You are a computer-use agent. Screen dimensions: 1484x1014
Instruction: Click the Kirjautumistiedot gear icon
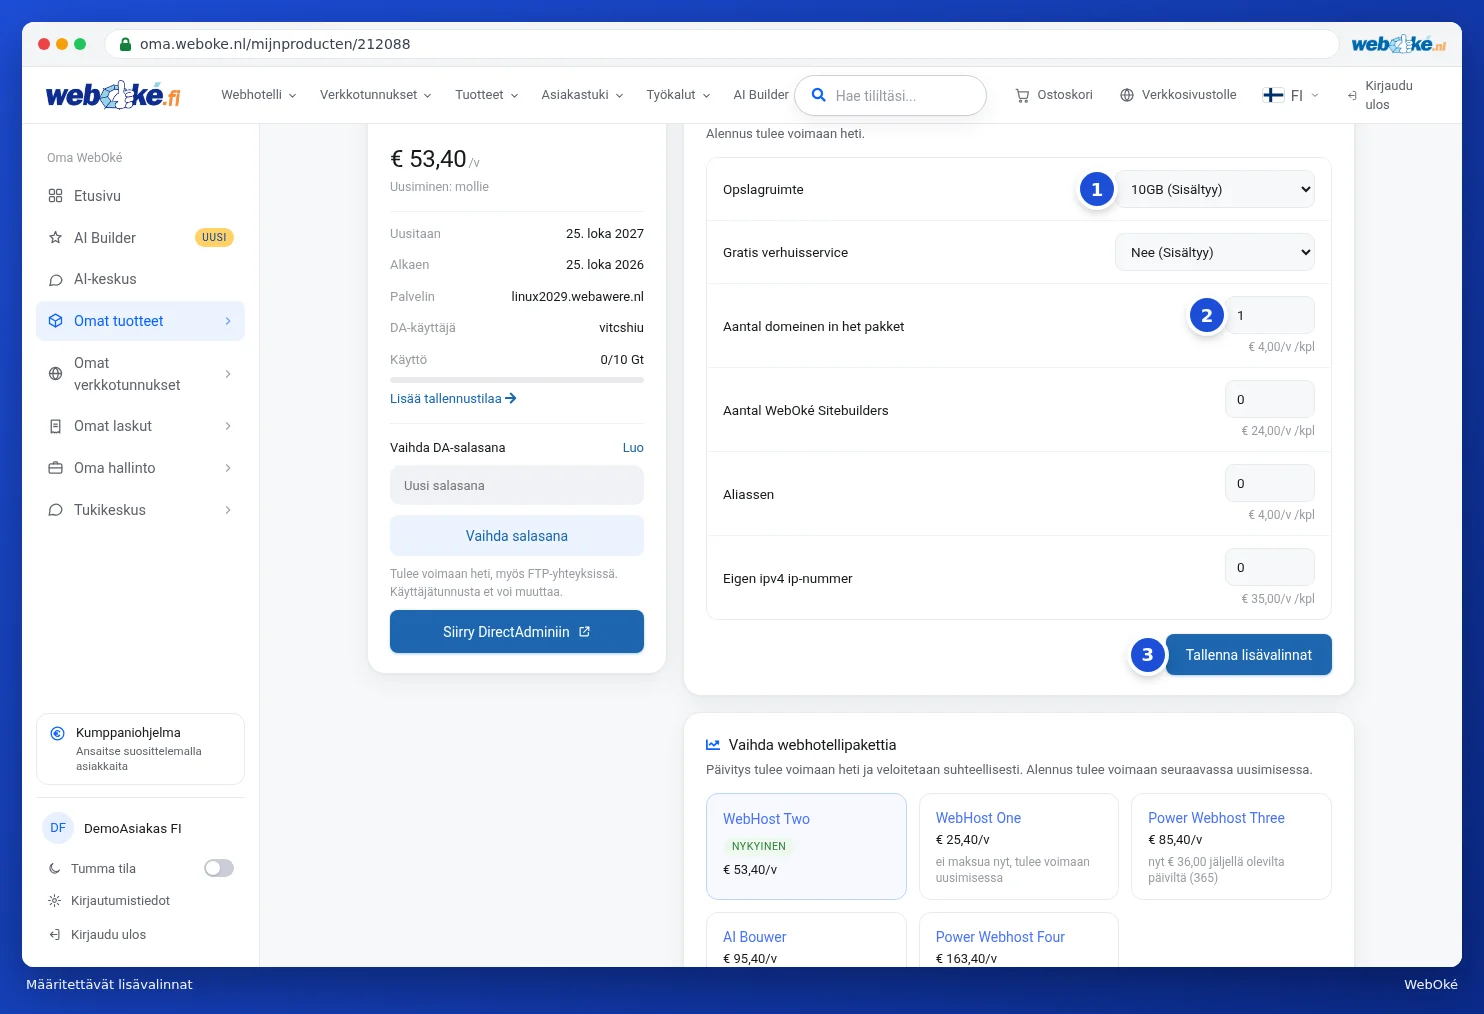click(x=54, y=901)
